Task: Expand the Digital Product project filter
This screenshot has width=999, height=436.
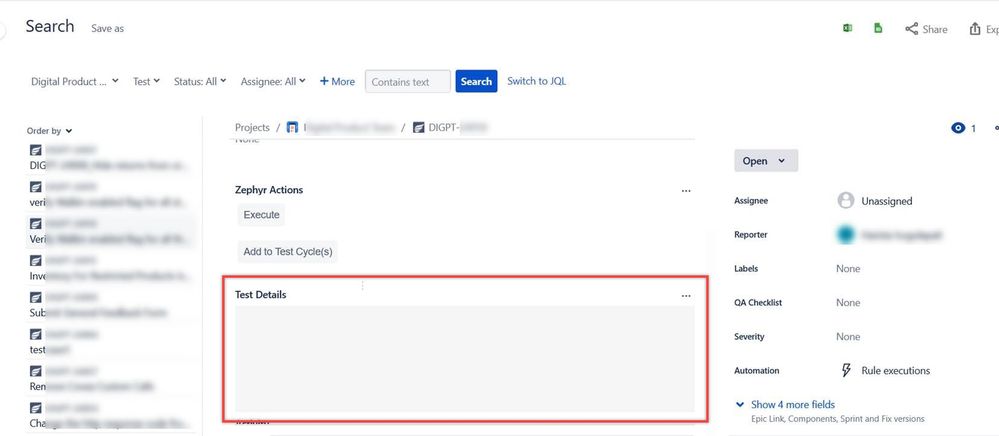Action: point(75,82)
